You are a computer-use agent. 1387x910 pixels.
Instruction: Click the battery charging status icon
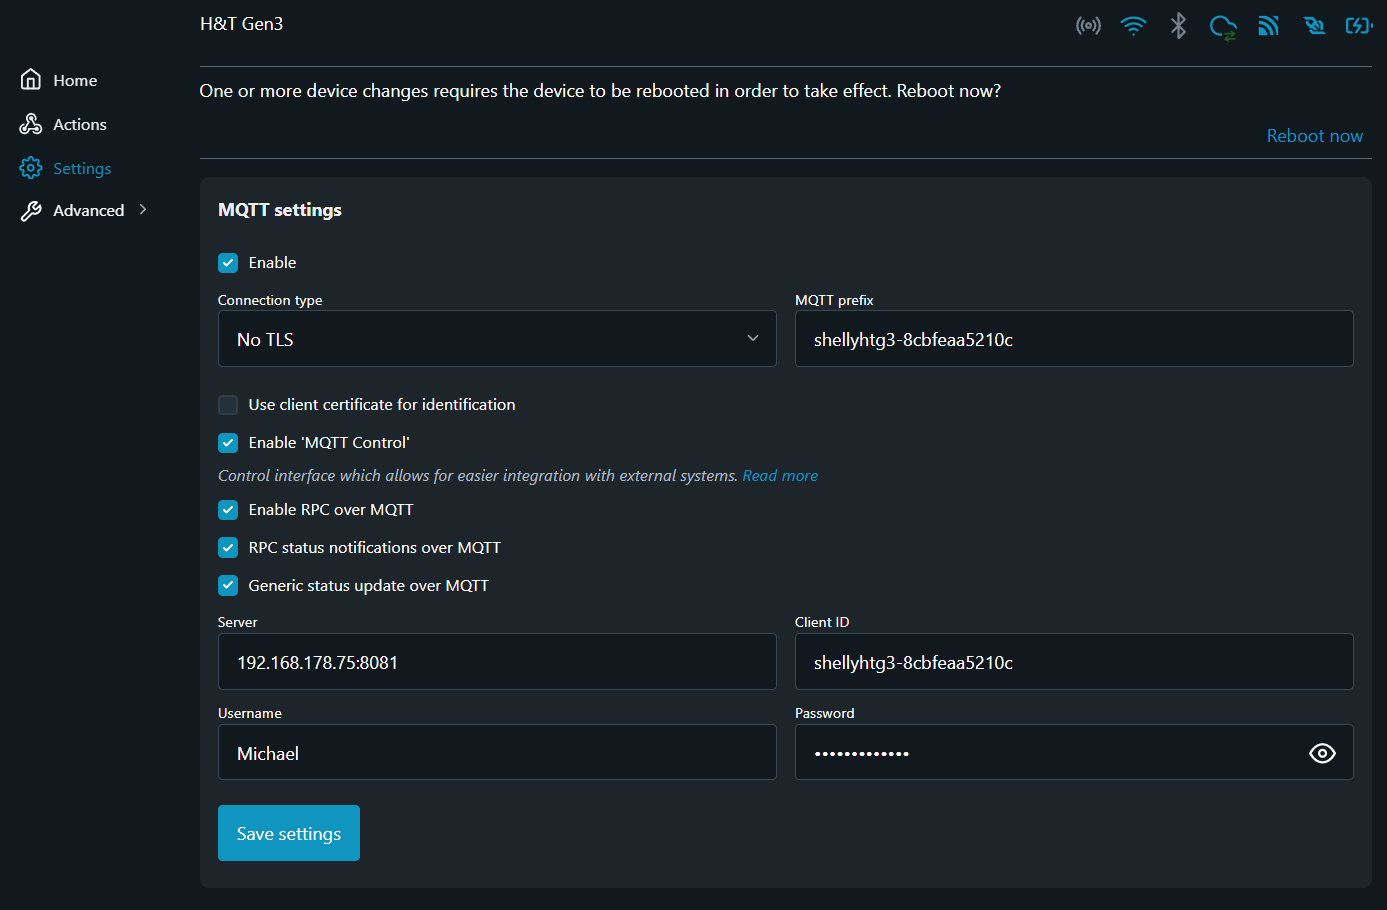click(1359, 26)
